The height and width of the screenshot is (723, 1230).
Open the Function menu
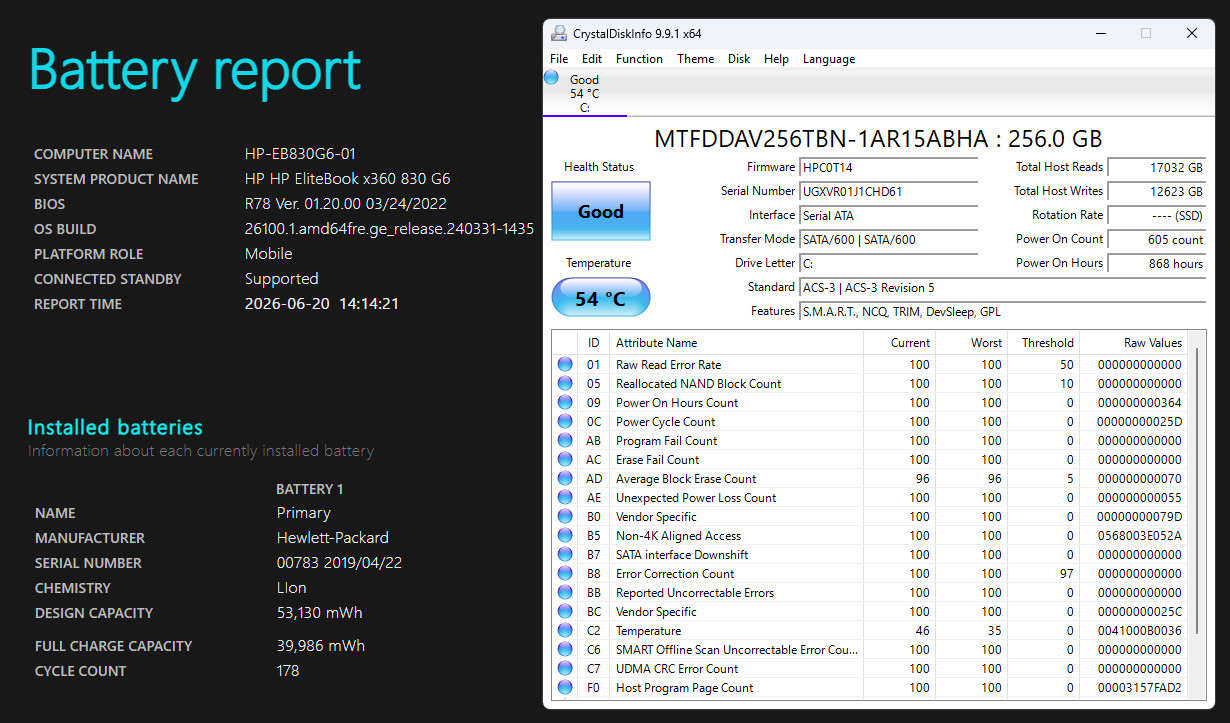(639, 59)
